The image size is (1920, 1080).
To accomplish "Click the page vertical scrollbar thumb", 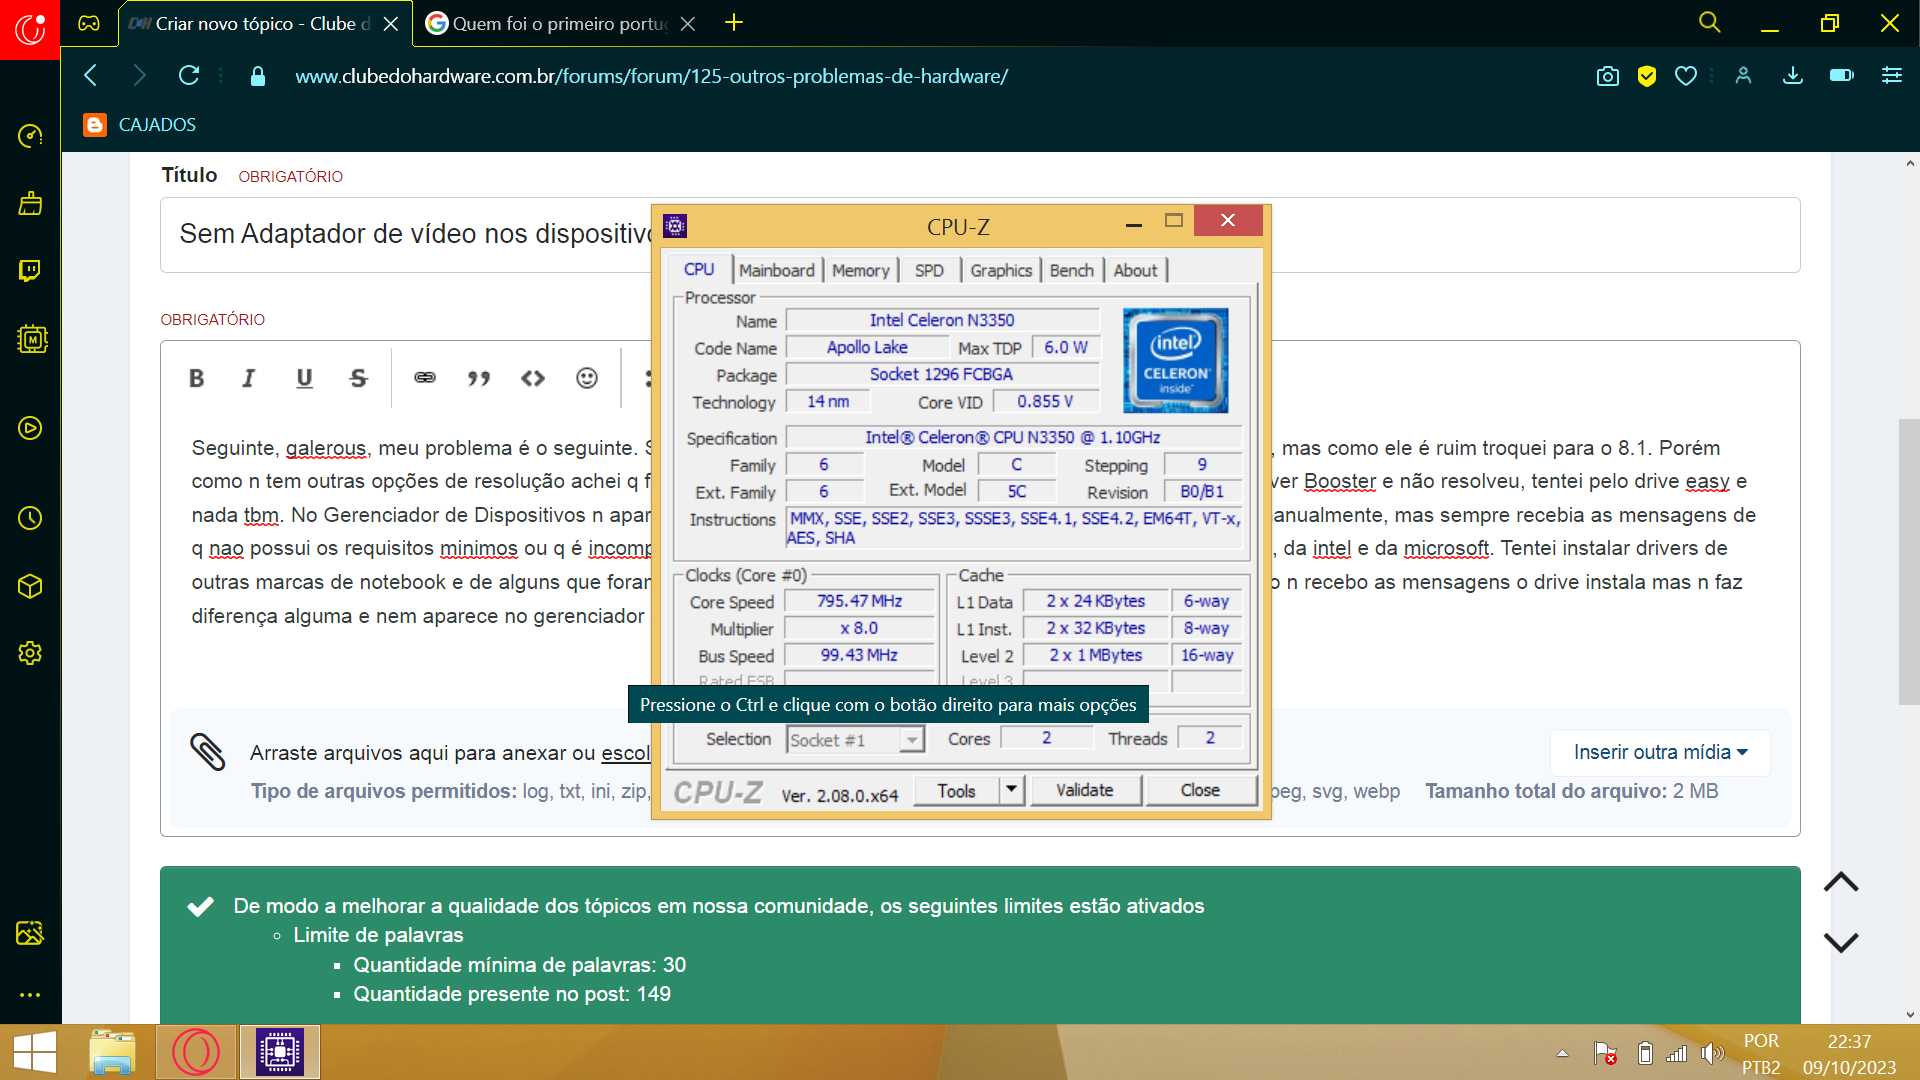I will click(x=1909, y=562).
